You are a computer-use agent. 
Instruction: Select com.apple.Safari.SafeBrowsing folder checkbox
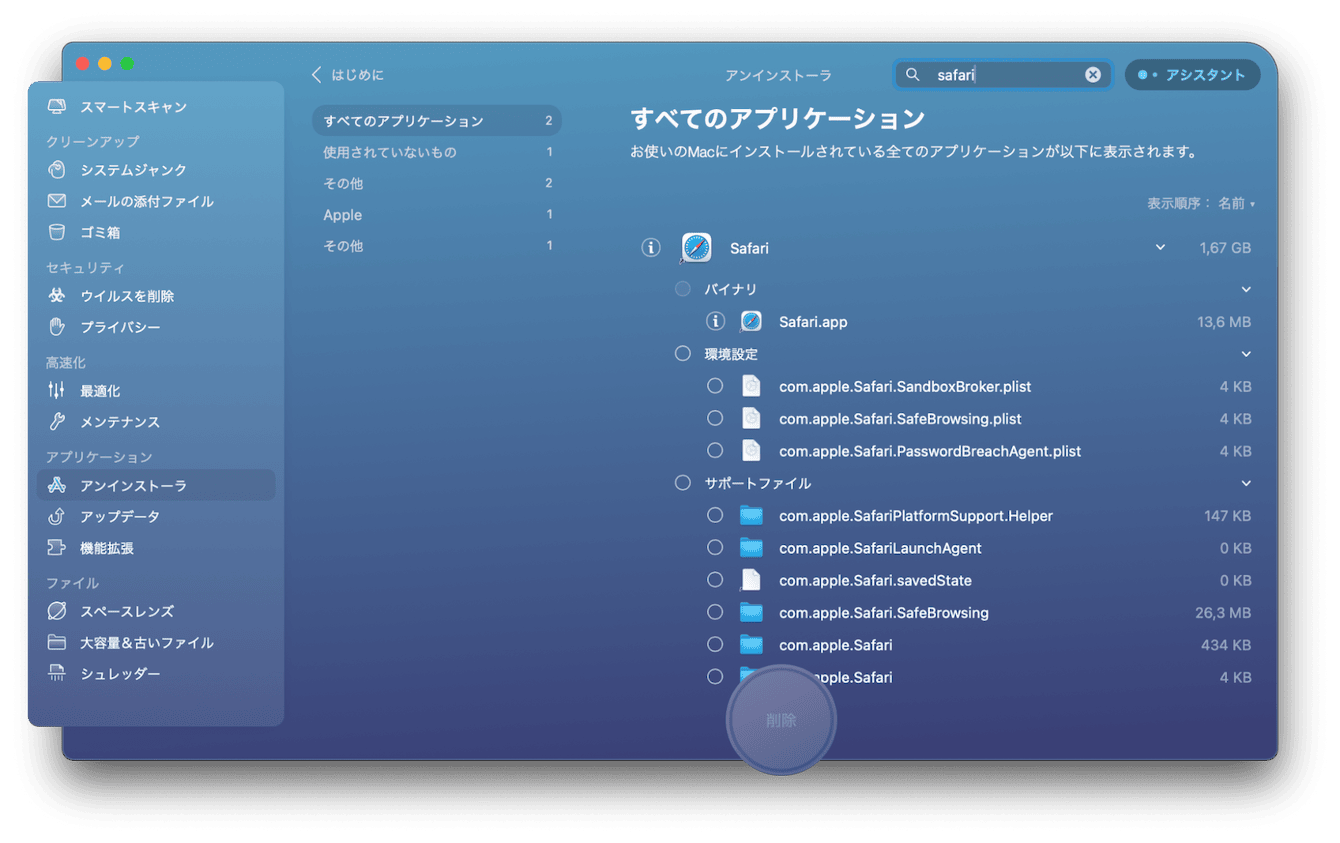click(715, 613)
